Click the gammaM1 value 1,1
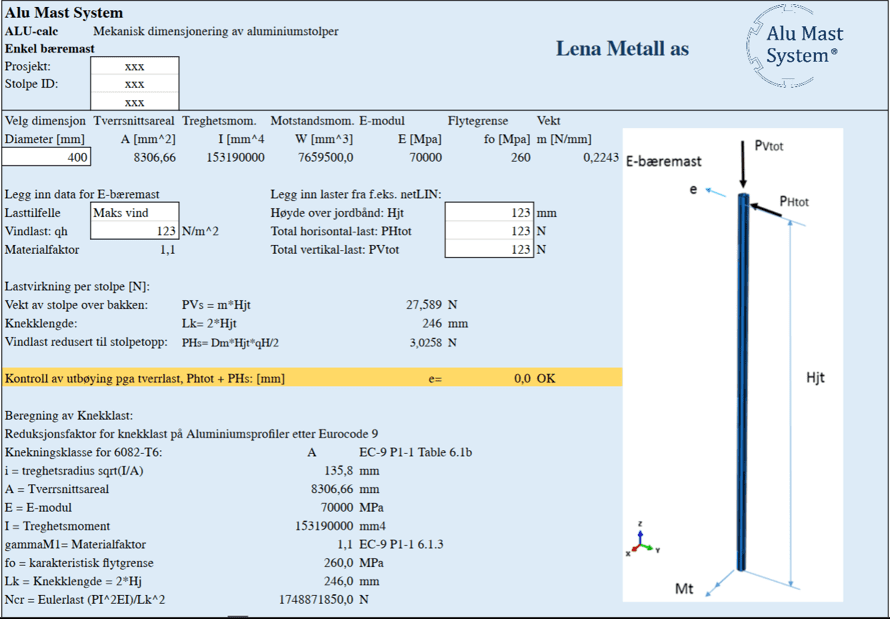890x619 pixels. pos(345,545)
